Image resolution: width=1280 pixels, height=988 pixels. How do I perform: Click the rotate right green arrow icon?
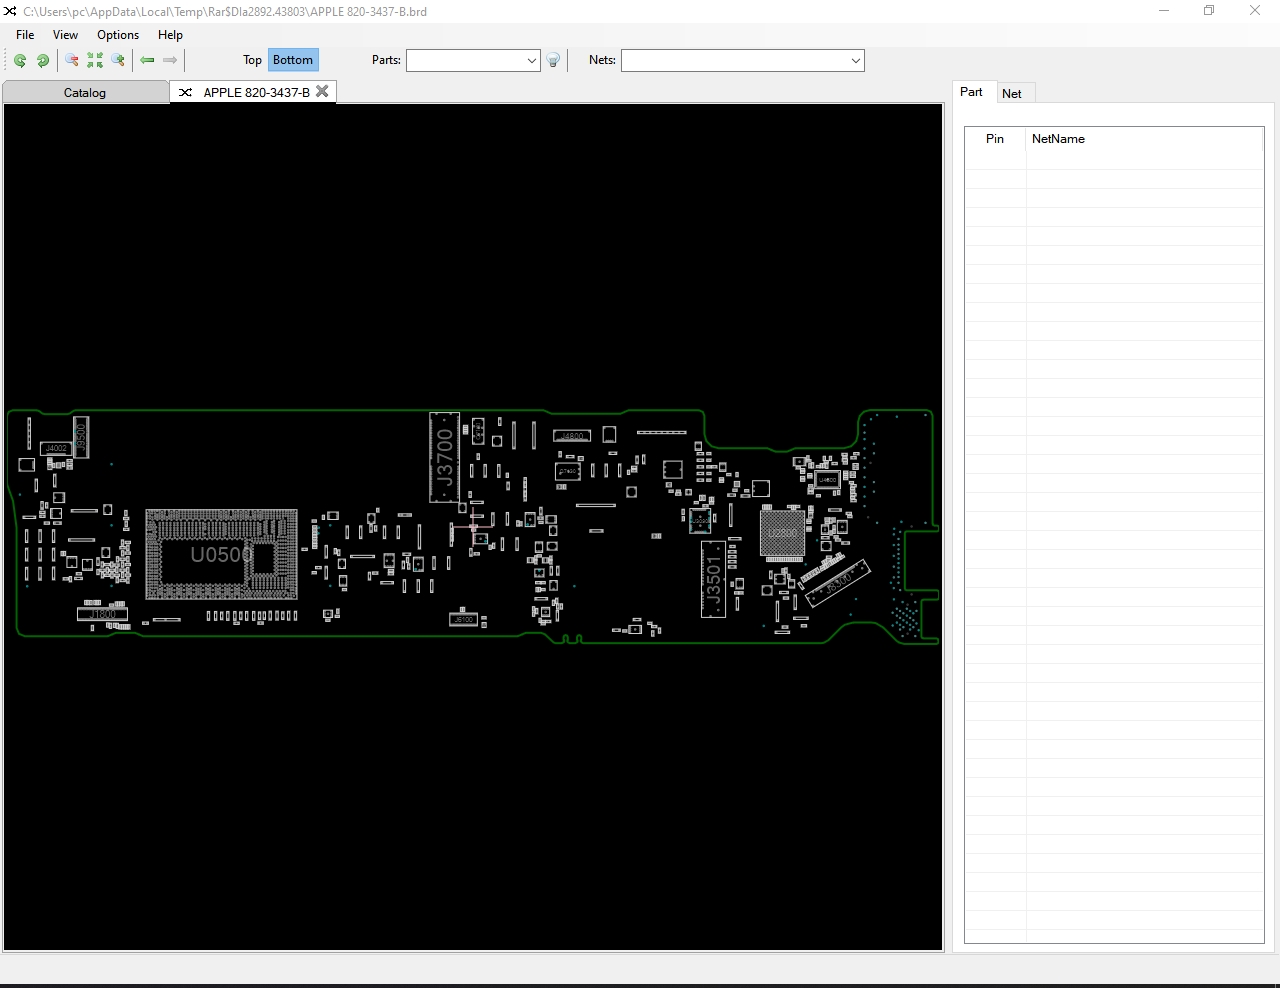coord(43,61)
